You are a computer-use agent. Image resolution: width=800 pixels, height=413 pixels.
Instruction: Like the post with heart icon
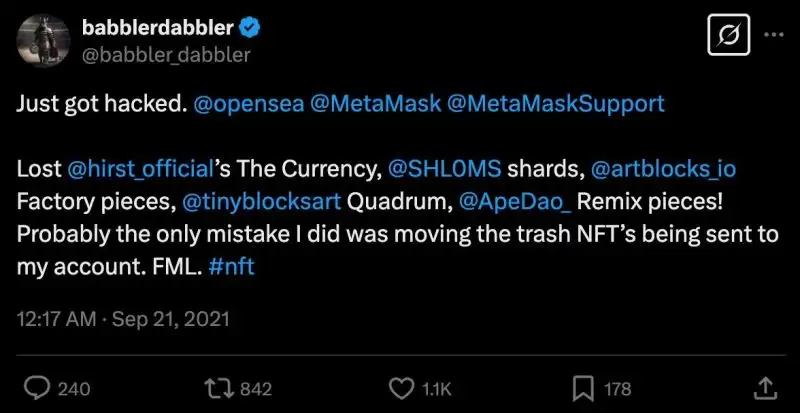coord(401,388)
